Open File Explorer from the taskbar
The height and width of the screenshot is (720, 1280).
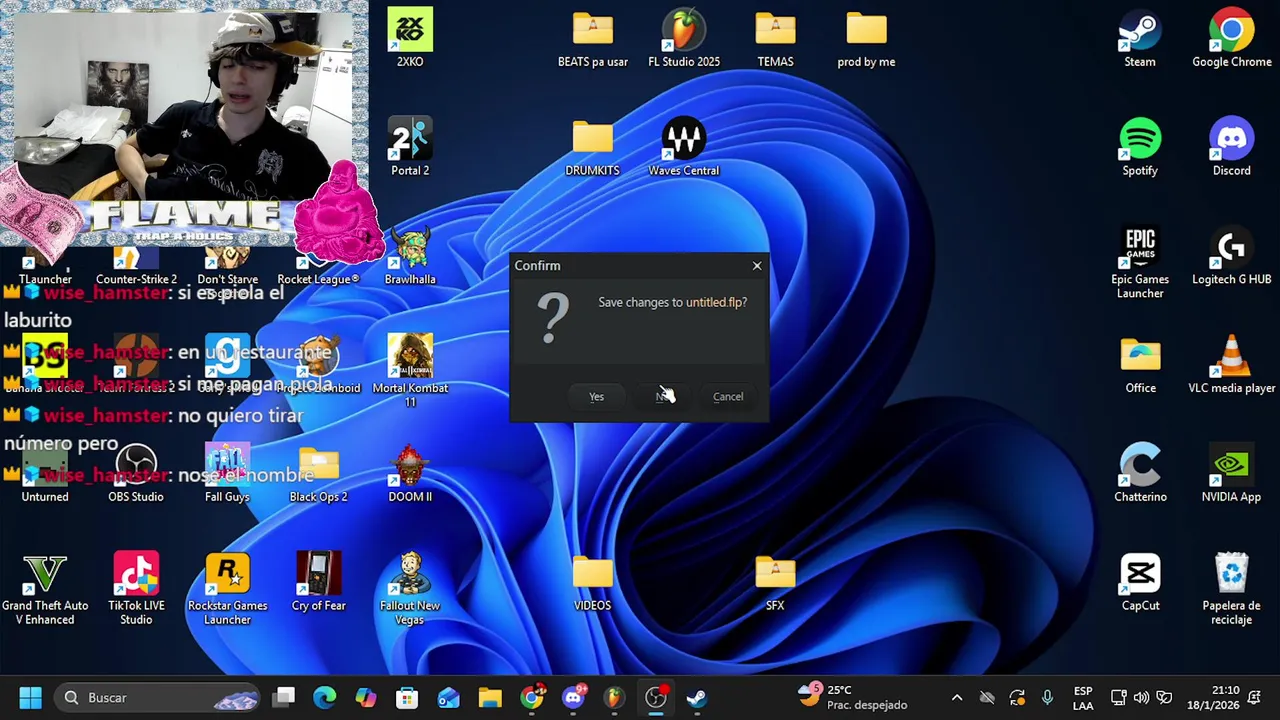coord(490,698)
